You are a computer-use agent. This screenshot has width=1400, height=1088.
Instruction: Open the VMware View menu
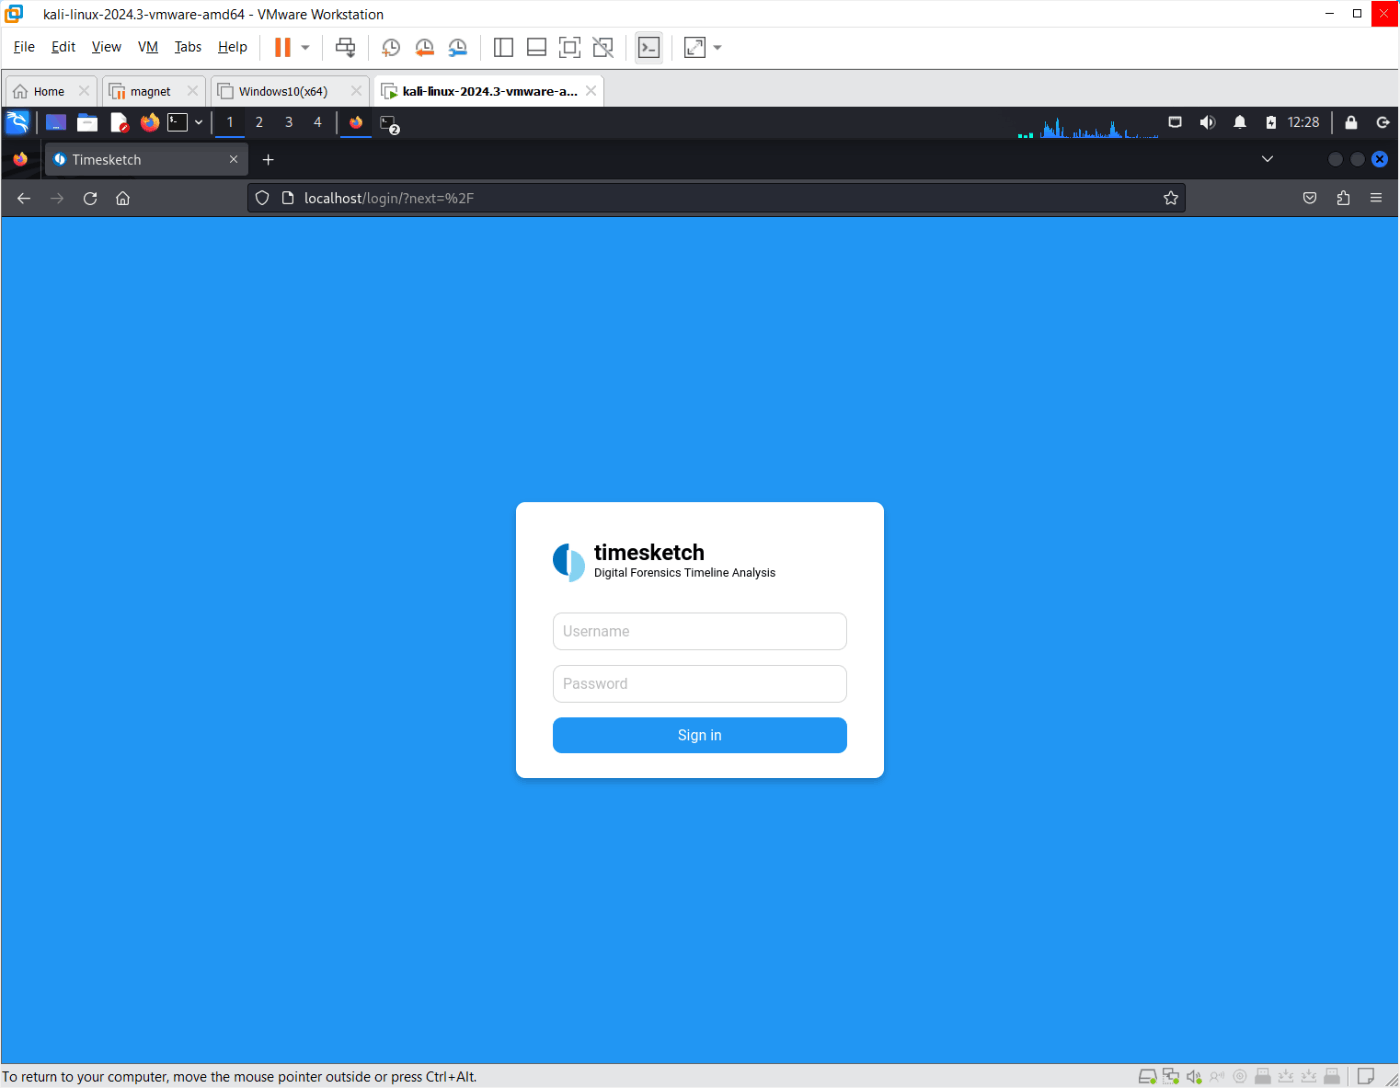pyautogui.click(x=106, y=47)
